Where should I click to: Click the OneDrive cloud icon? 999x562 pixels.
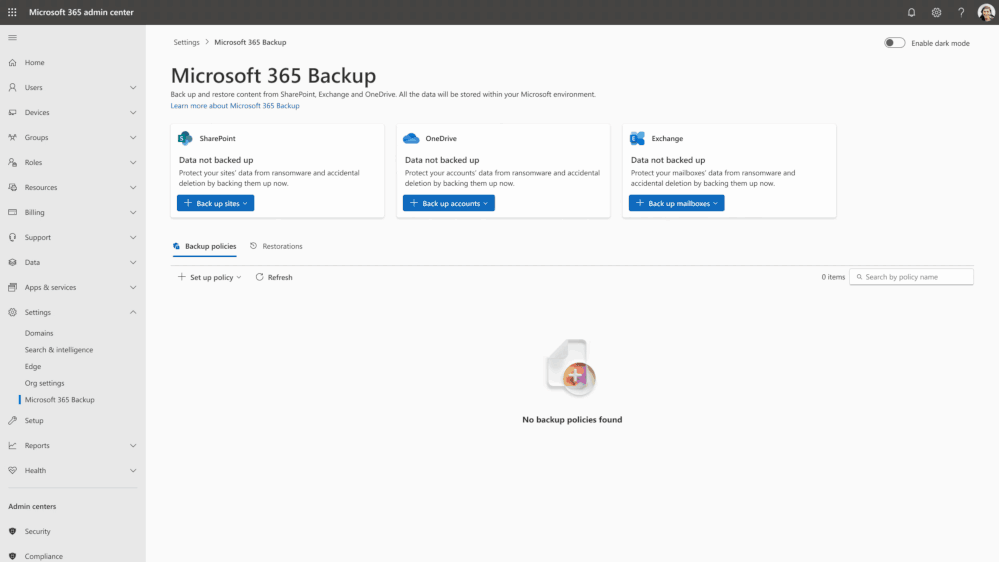pyautogui.click(x=410, y=138)
